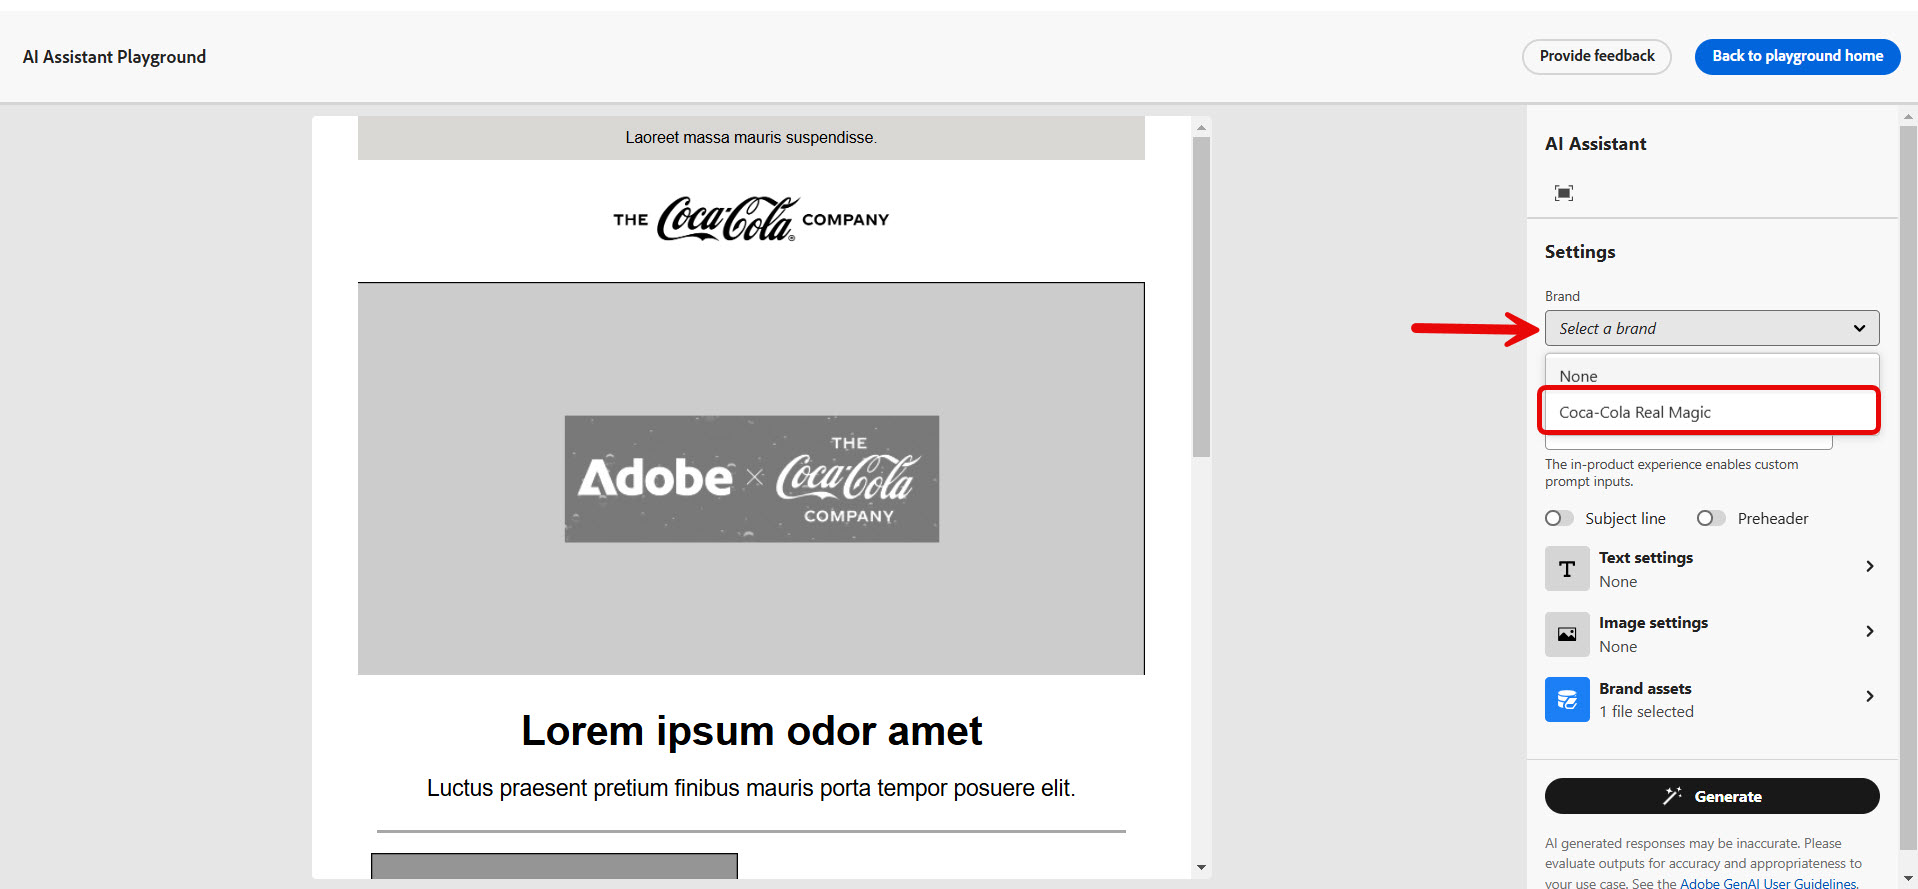Toggle the Subject line switch

1559,518
